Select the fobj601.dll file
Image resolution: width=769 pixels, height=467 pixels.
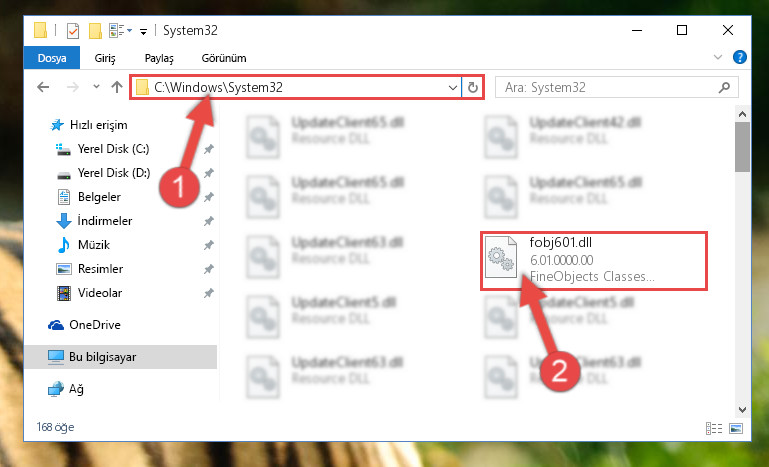point(593,260)
